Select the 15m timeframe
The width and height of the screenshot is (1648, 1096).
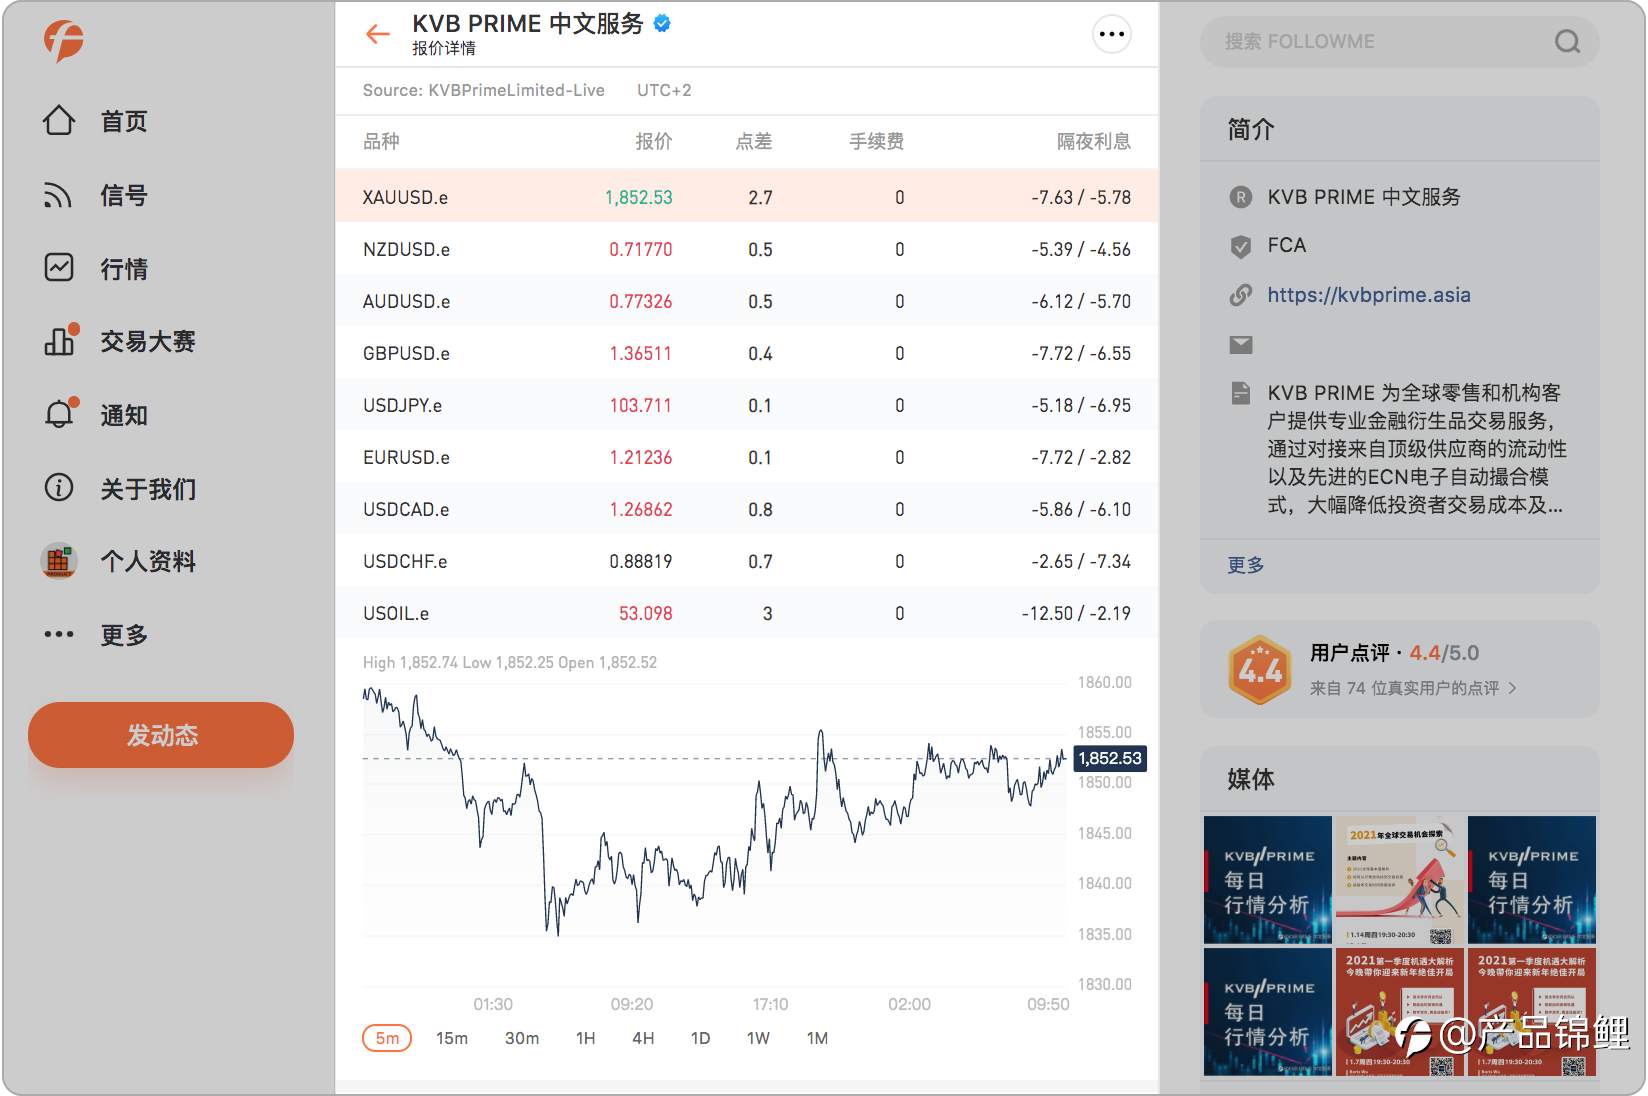pos(452,1038)
